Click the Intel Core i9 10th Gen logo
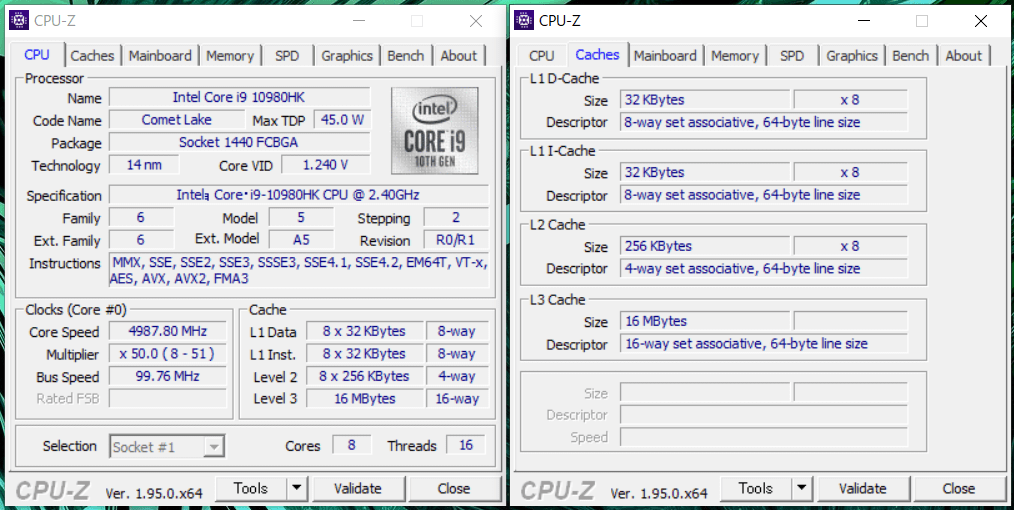Screen dimensions: 1014x510 [x=435, y=131]
